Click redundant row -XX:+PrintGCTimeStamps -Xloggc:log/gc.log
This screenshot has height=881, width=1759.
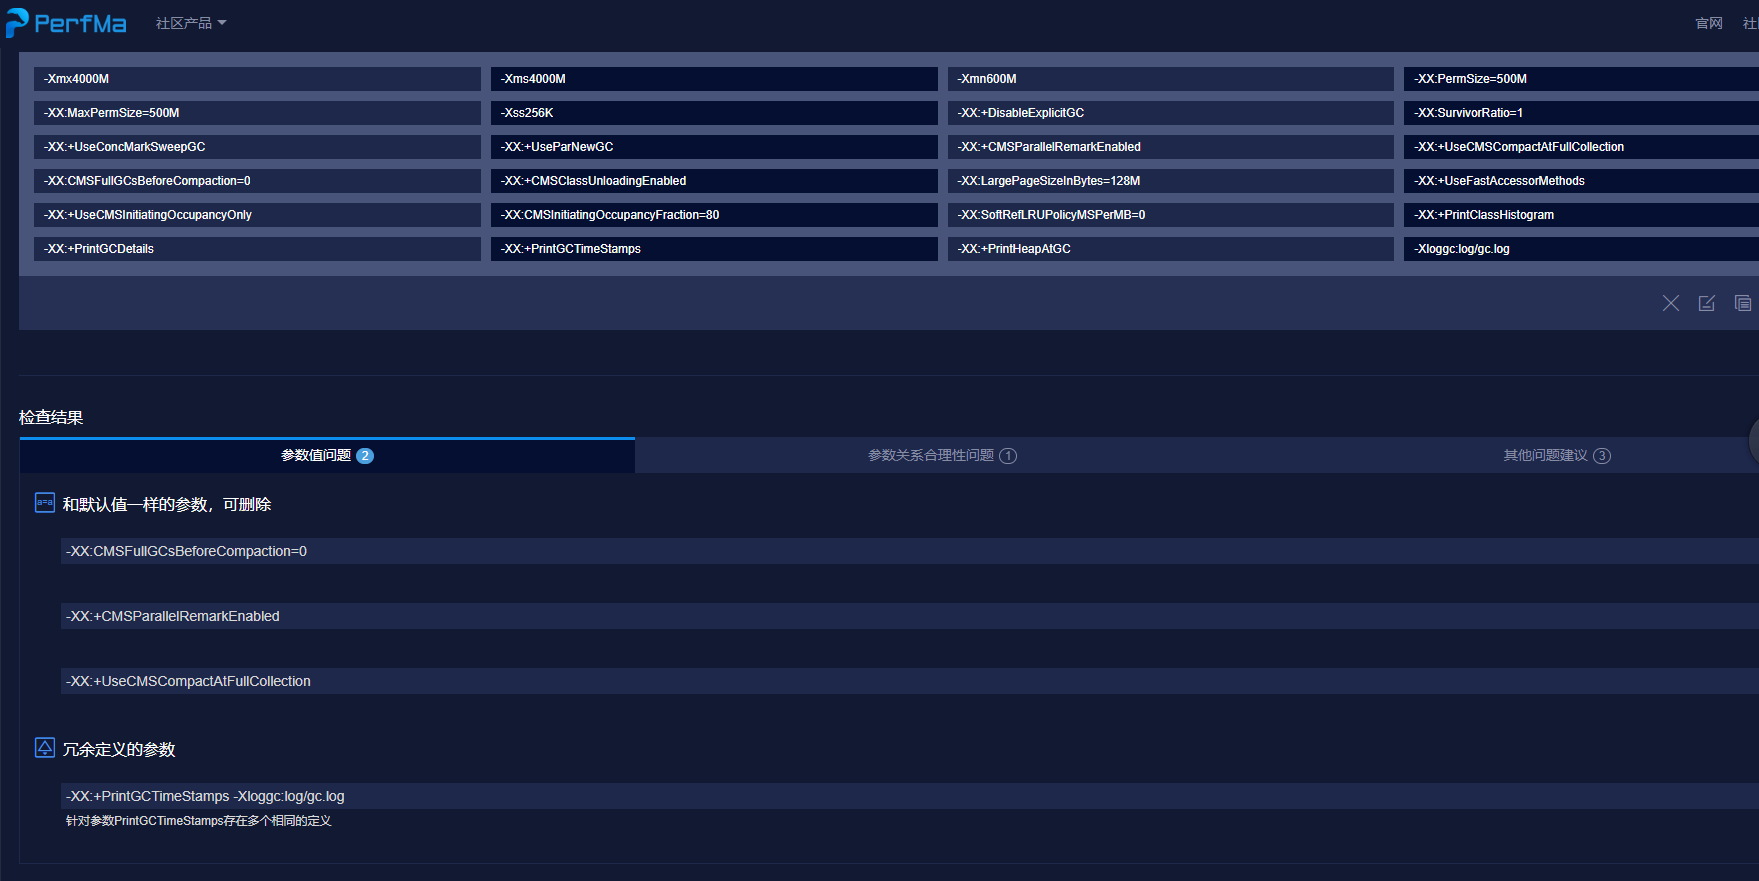click(910, 796)
